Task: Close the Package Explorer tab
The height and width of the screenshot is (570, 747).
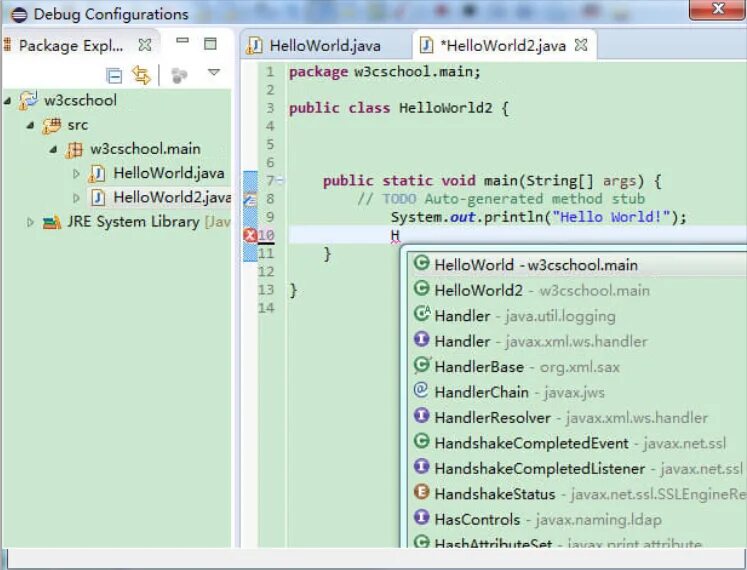Action: tap(145, 45)
